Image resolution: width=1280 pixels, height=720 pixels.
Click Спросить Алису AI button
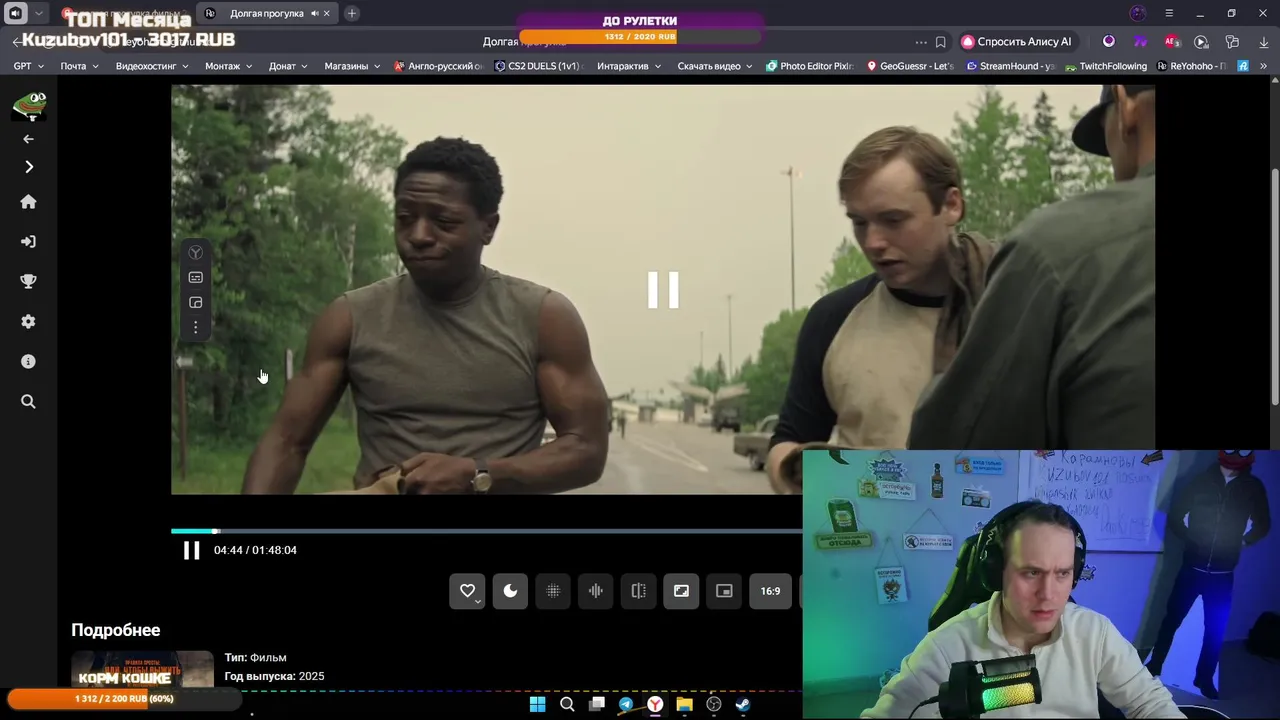(1016, 42)
